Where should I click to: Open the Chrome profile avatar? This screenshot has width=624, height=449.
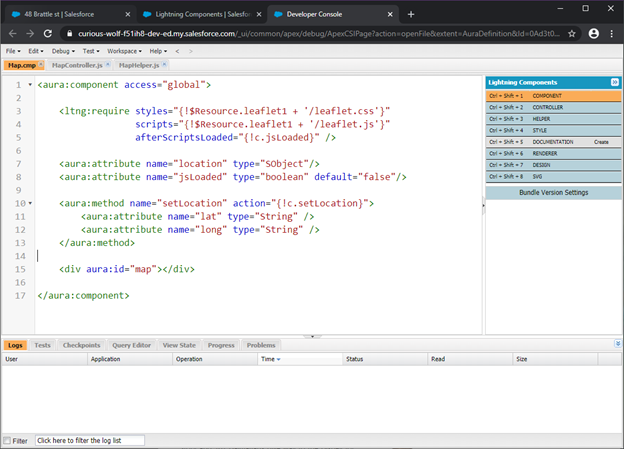click(593, 34)
